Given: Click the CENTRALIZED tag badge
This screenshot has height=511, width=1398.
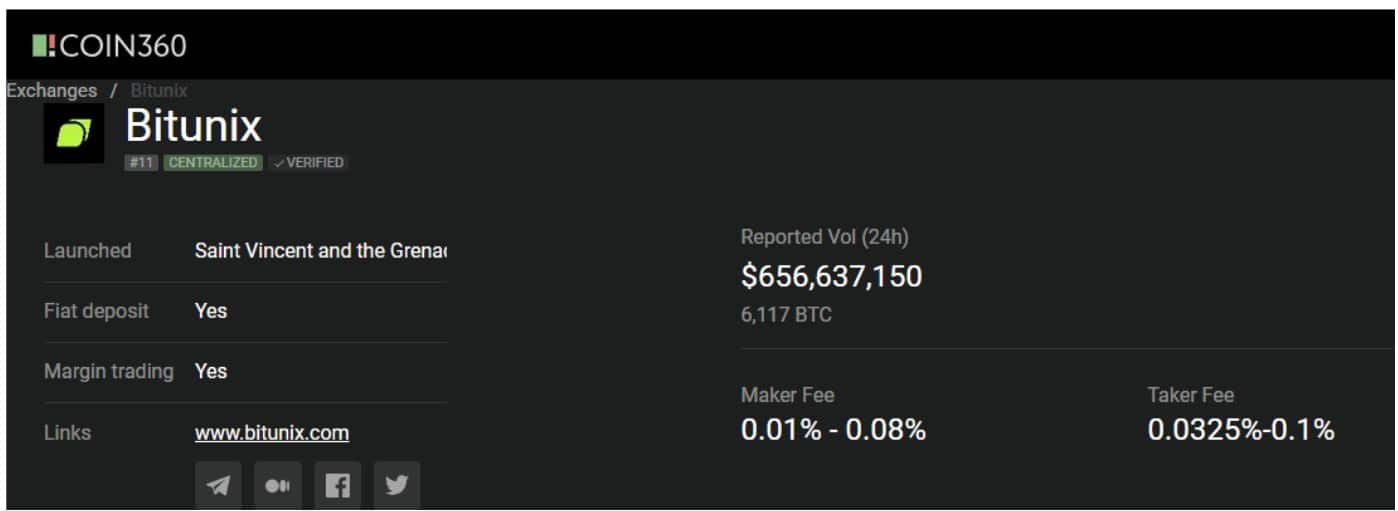Looking at the screenshot, I should pyautogui.click(x=213, y=163).
